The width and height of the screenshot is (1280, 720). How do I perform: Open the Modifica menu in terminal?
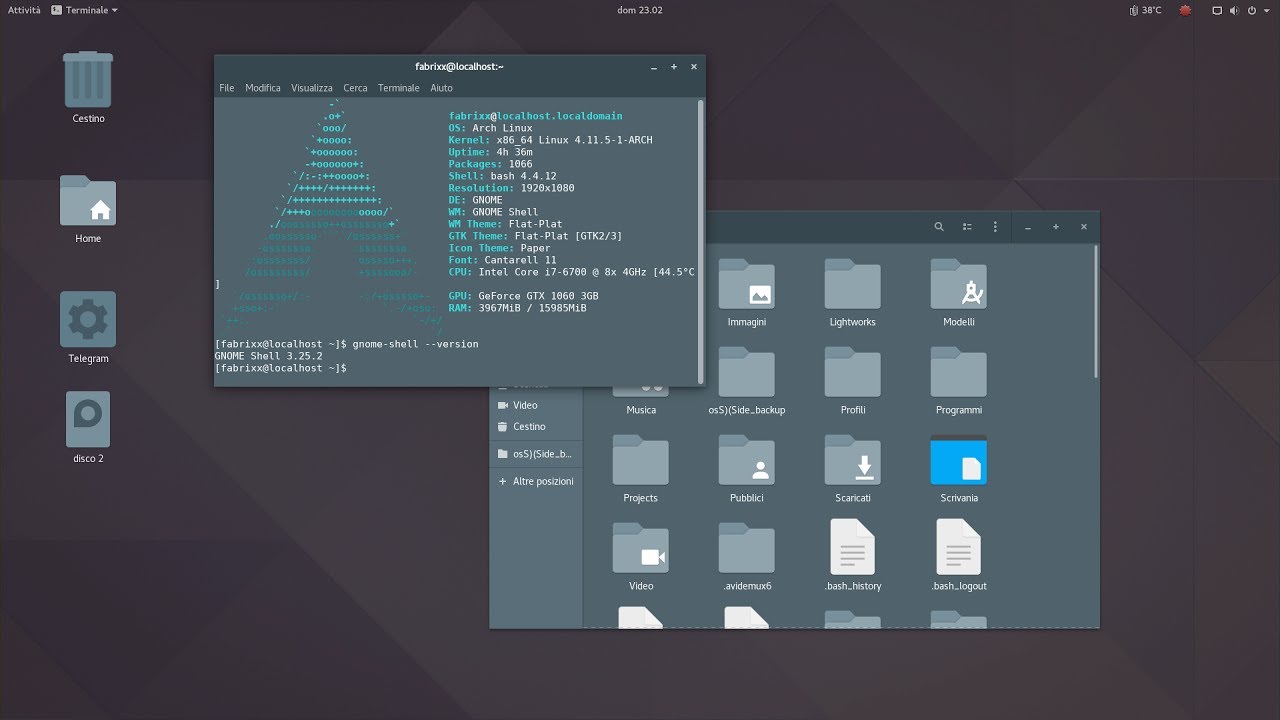tap(263, 88)
